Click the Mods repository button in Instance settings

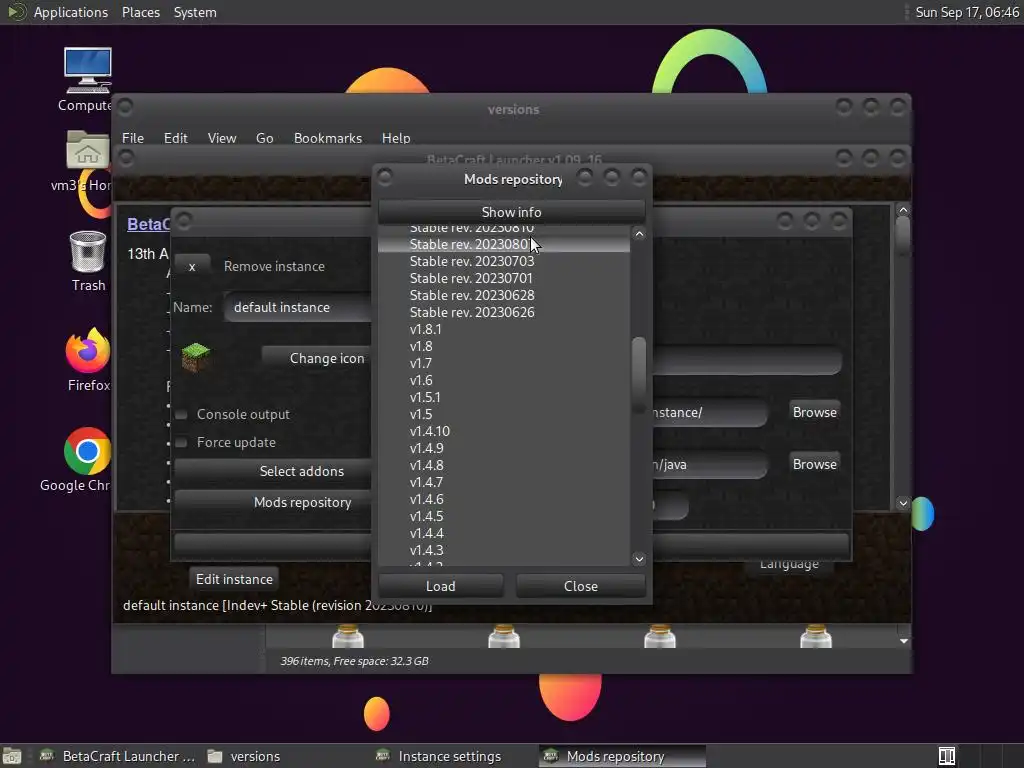click(273, 502)
